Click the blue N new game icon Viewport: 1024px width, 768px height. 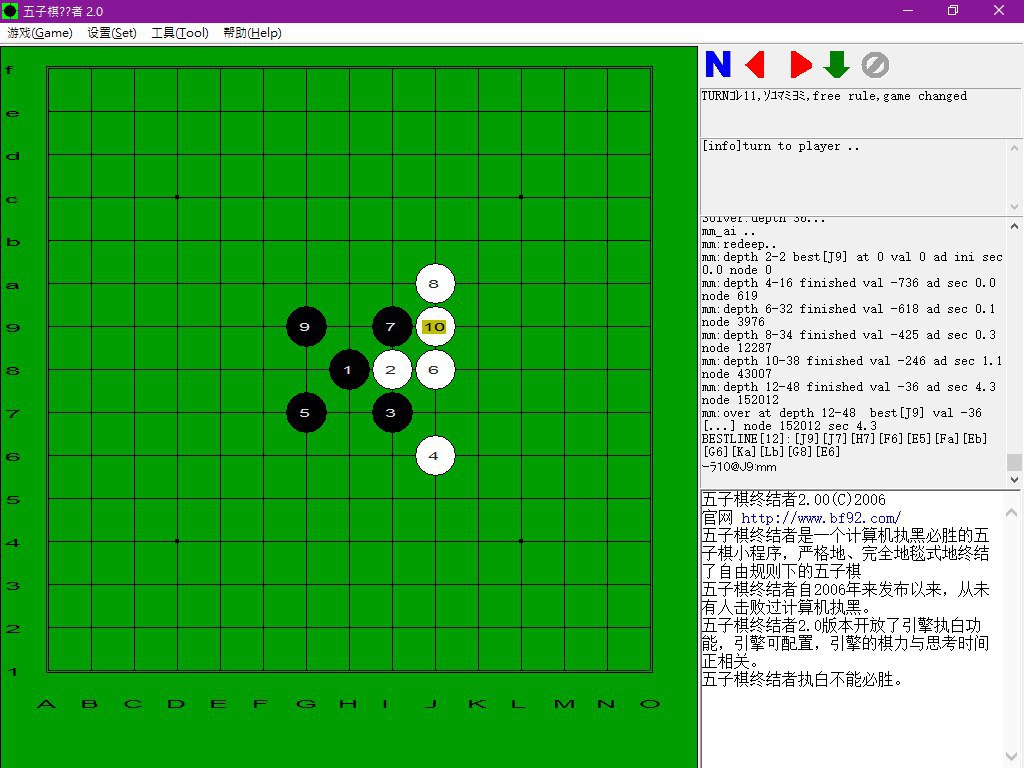(718, 65)
